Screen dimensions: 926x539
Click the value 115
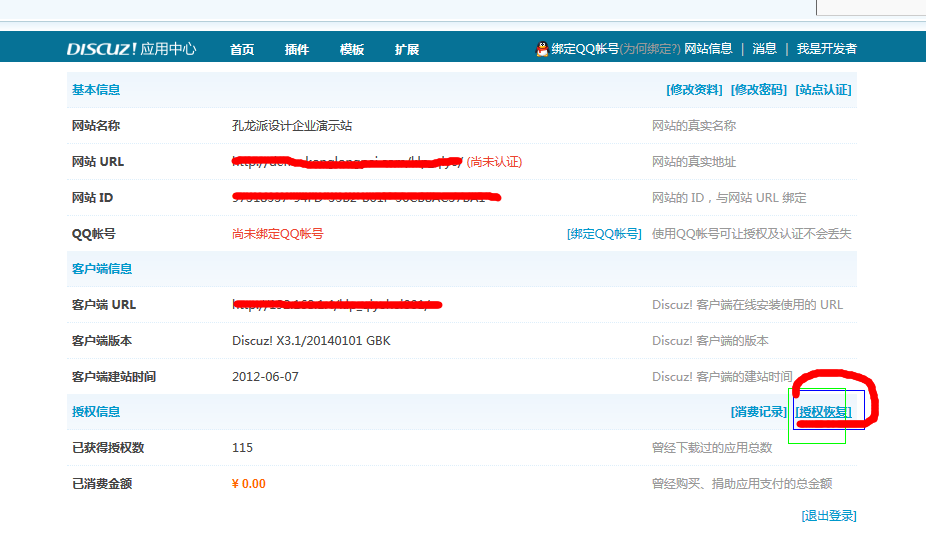coord(242,447)
